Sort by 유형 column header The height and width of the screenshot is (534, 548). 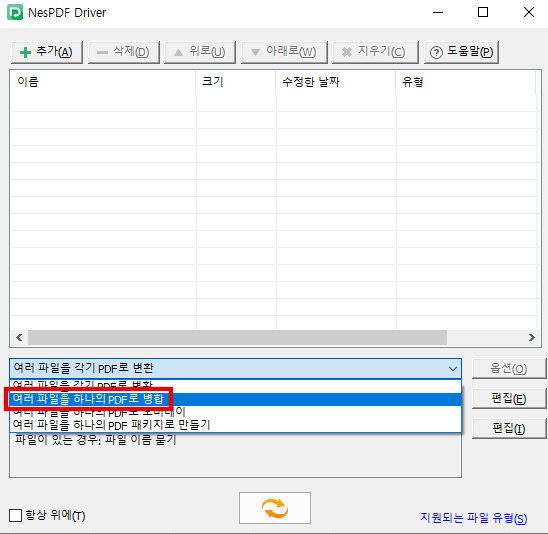coord(466,82)
